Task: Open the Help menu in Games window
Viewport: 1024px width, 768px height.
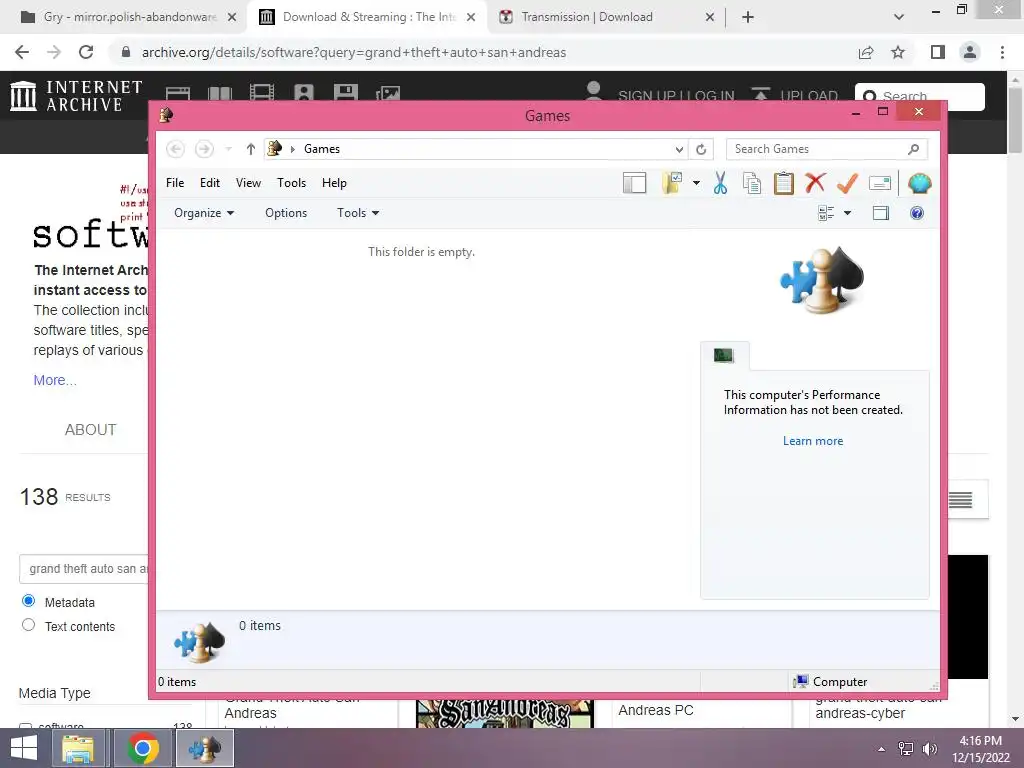Action: tap(334, 183)
